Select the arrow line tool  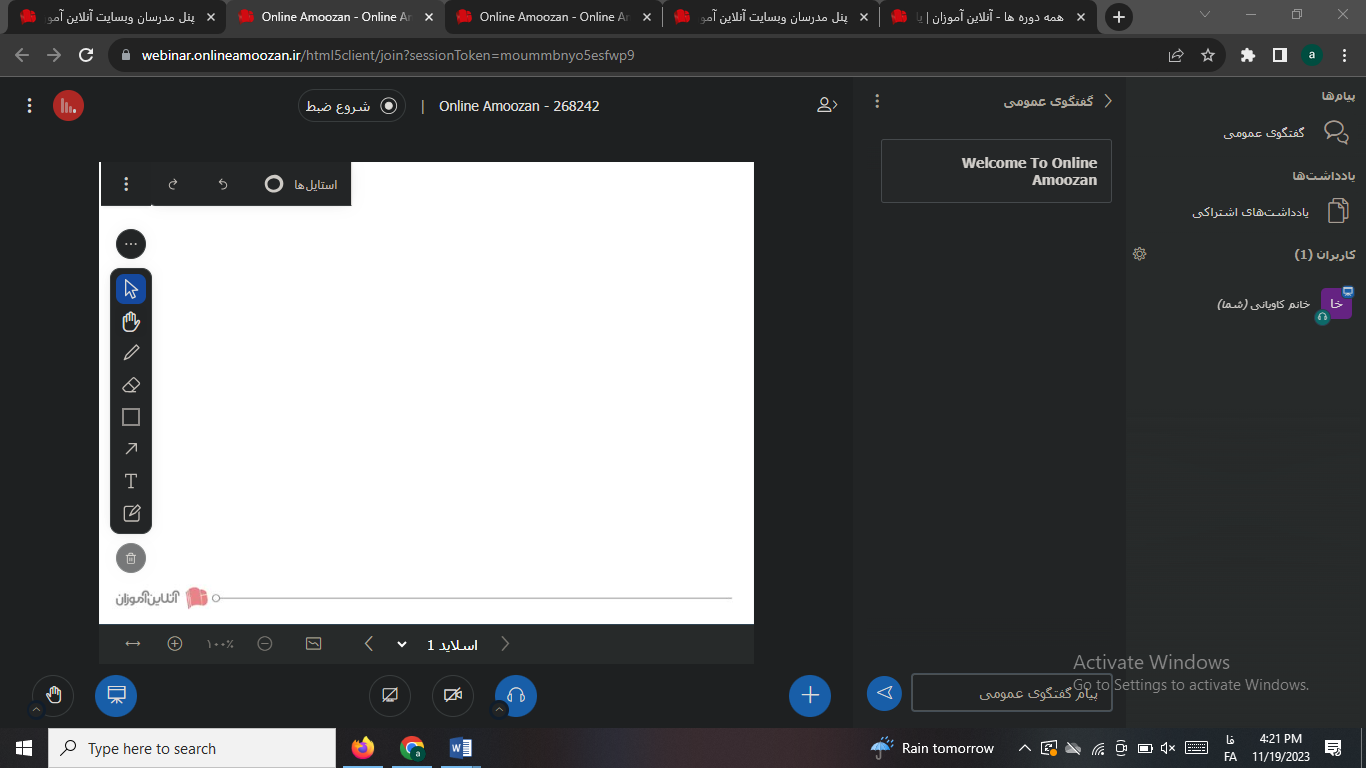pos(131,449)
